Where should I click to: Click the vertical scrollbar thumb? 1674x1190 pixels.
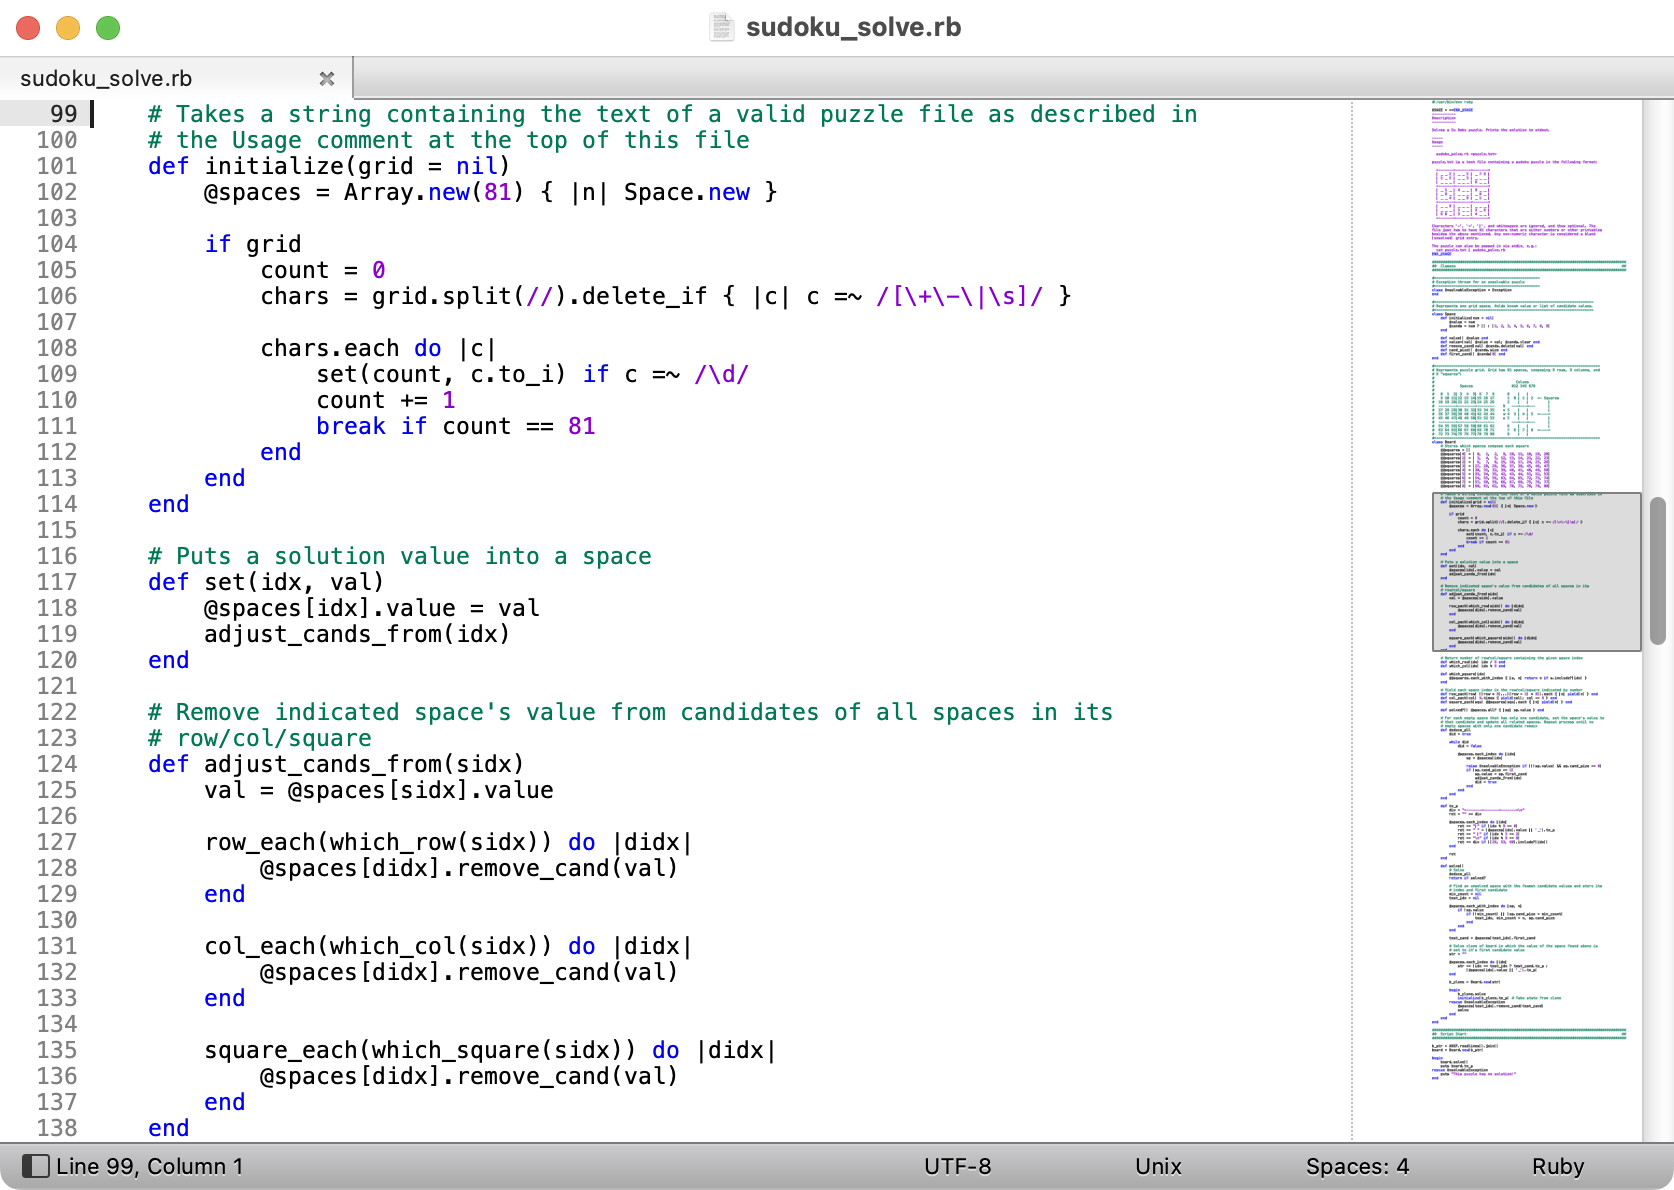[1657, 571]
